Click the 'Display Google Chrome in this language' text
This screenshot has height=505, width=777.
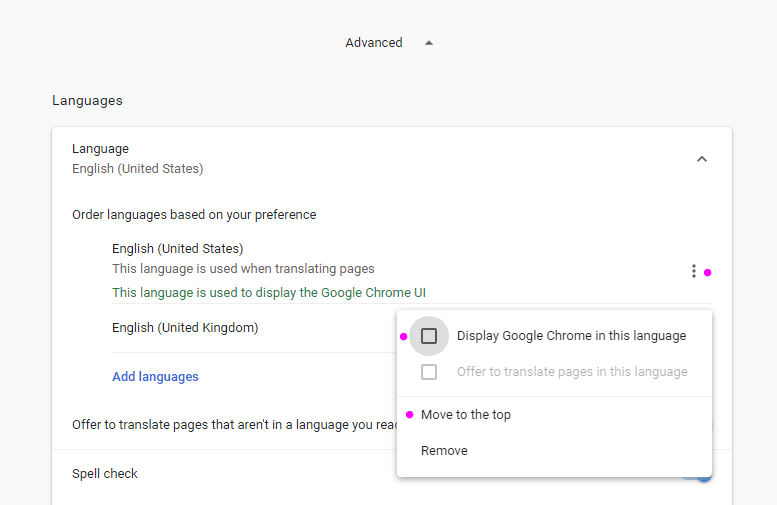click(571, 336)
